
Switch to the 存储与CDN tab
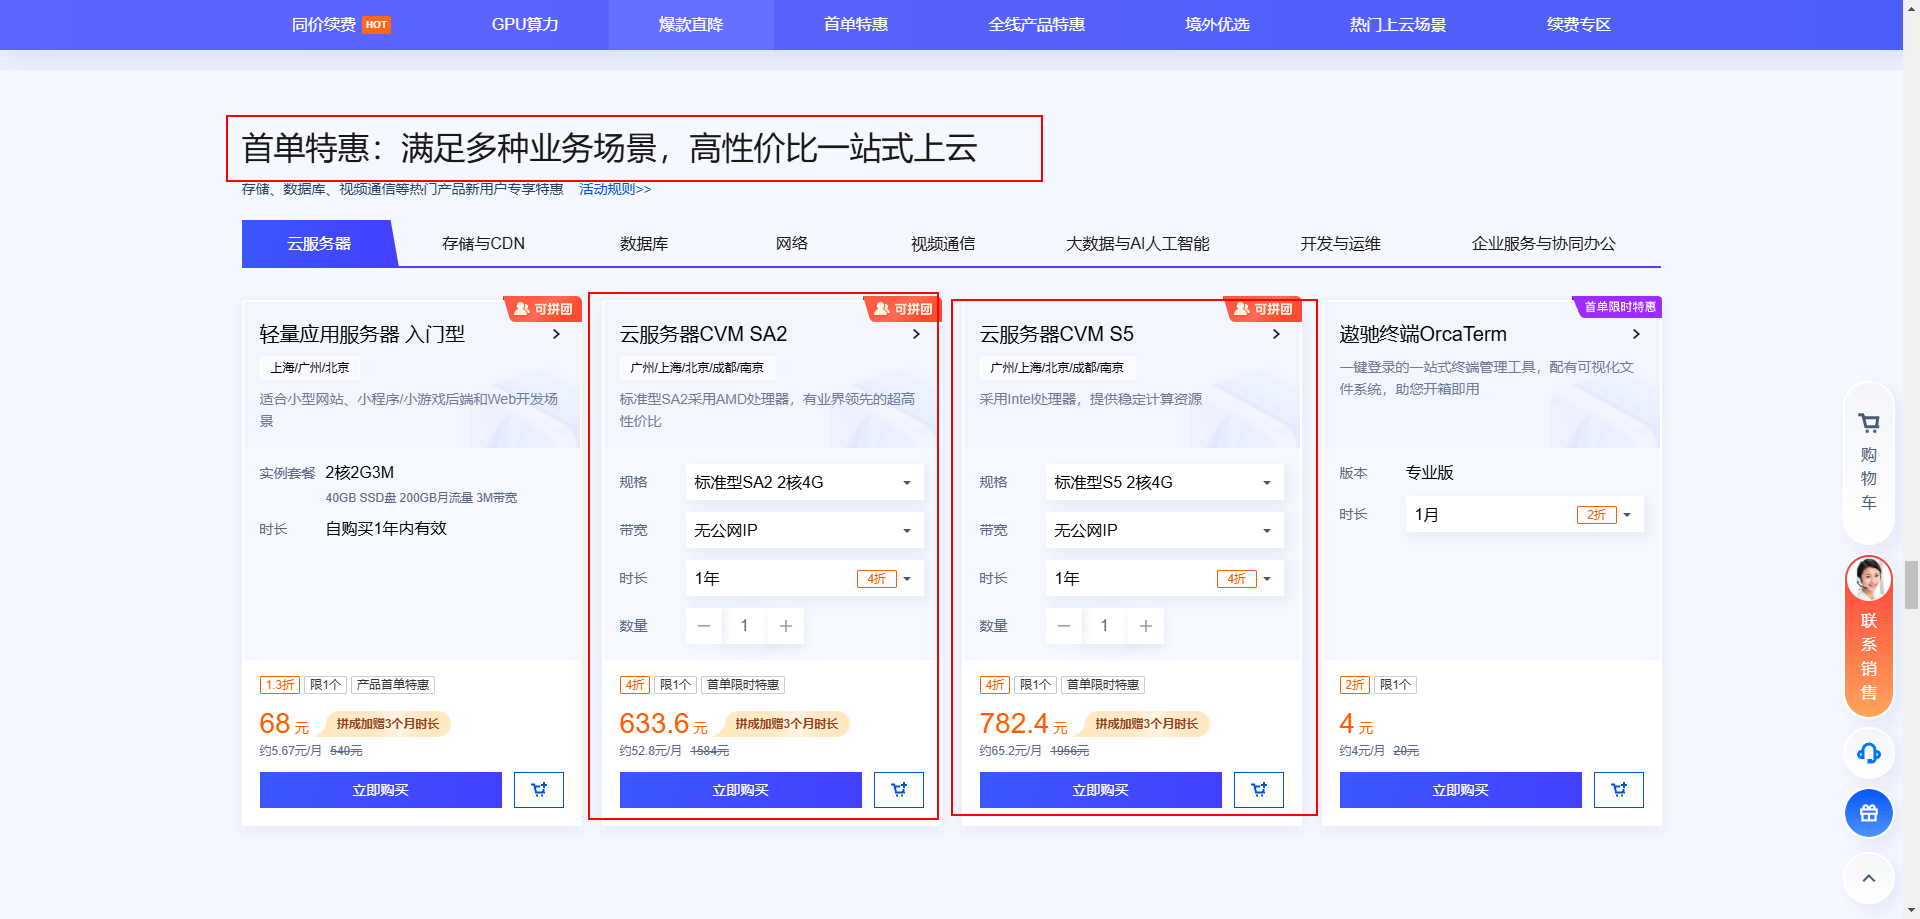tap(483, 244)
